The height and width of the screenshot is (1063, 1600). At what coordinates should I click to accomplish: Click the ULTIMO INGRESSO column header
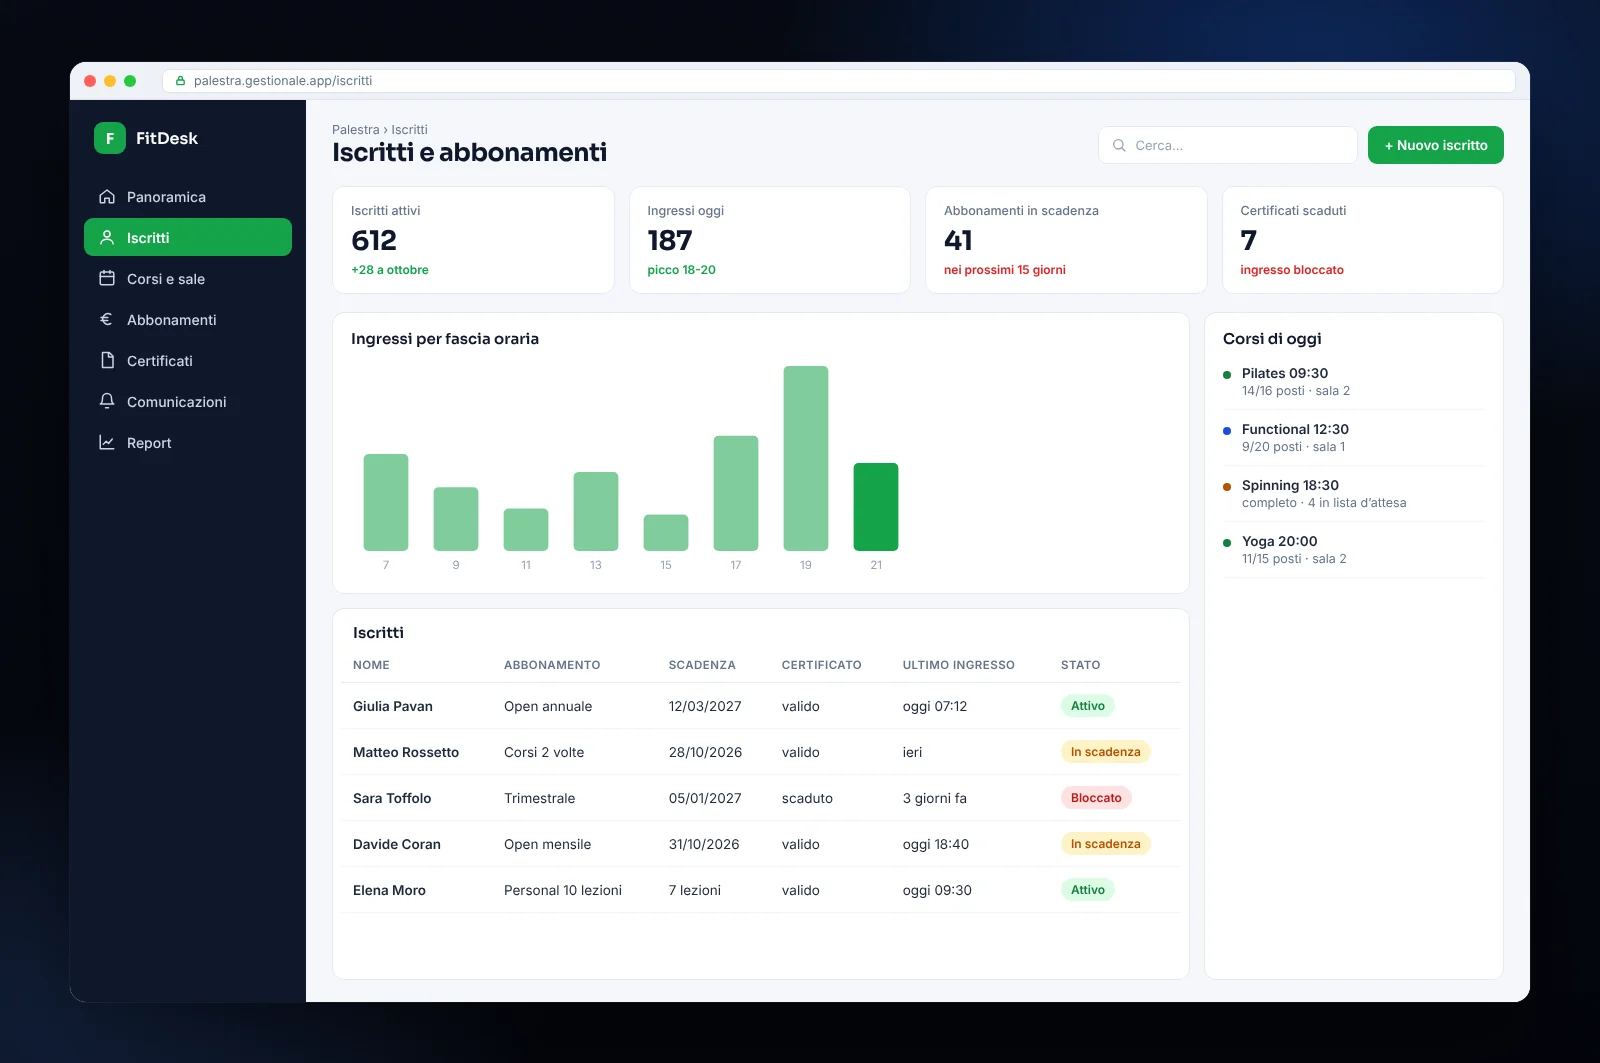point(959,665)
